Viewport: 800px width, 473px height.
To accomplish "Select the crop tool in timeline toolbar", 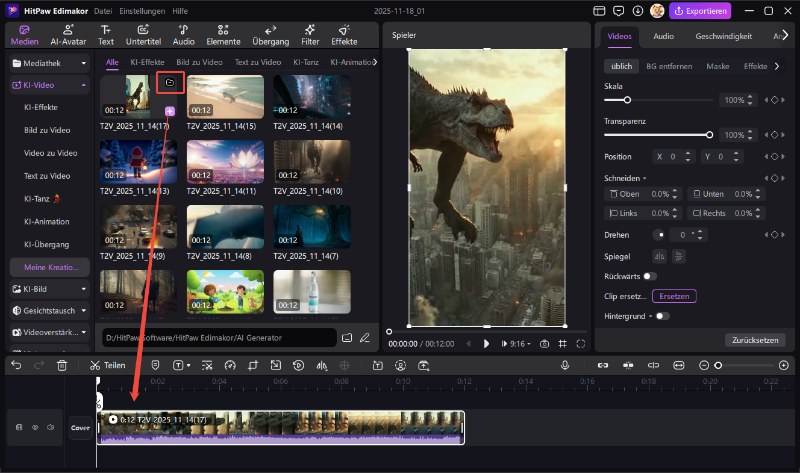I will (253, 365).
